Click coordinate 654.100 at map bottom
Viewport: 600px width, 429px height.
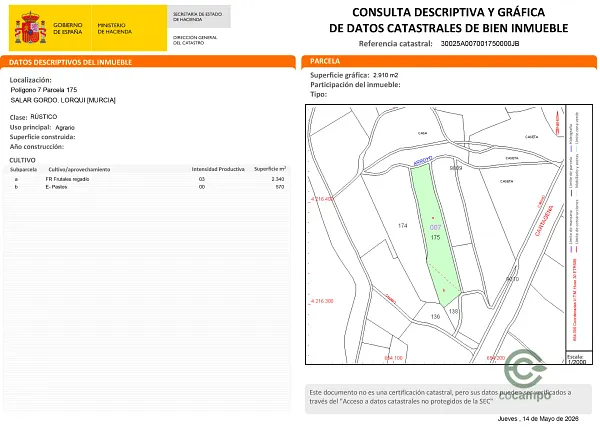393,358
